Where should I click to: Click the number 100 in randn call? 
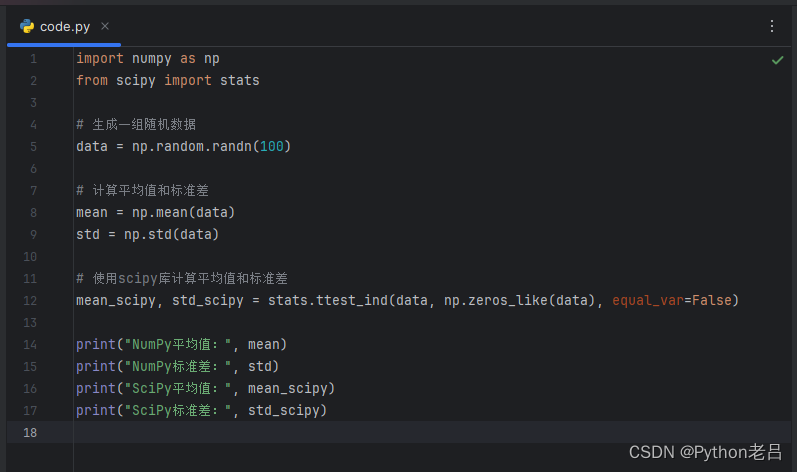[x=271, y=147]
